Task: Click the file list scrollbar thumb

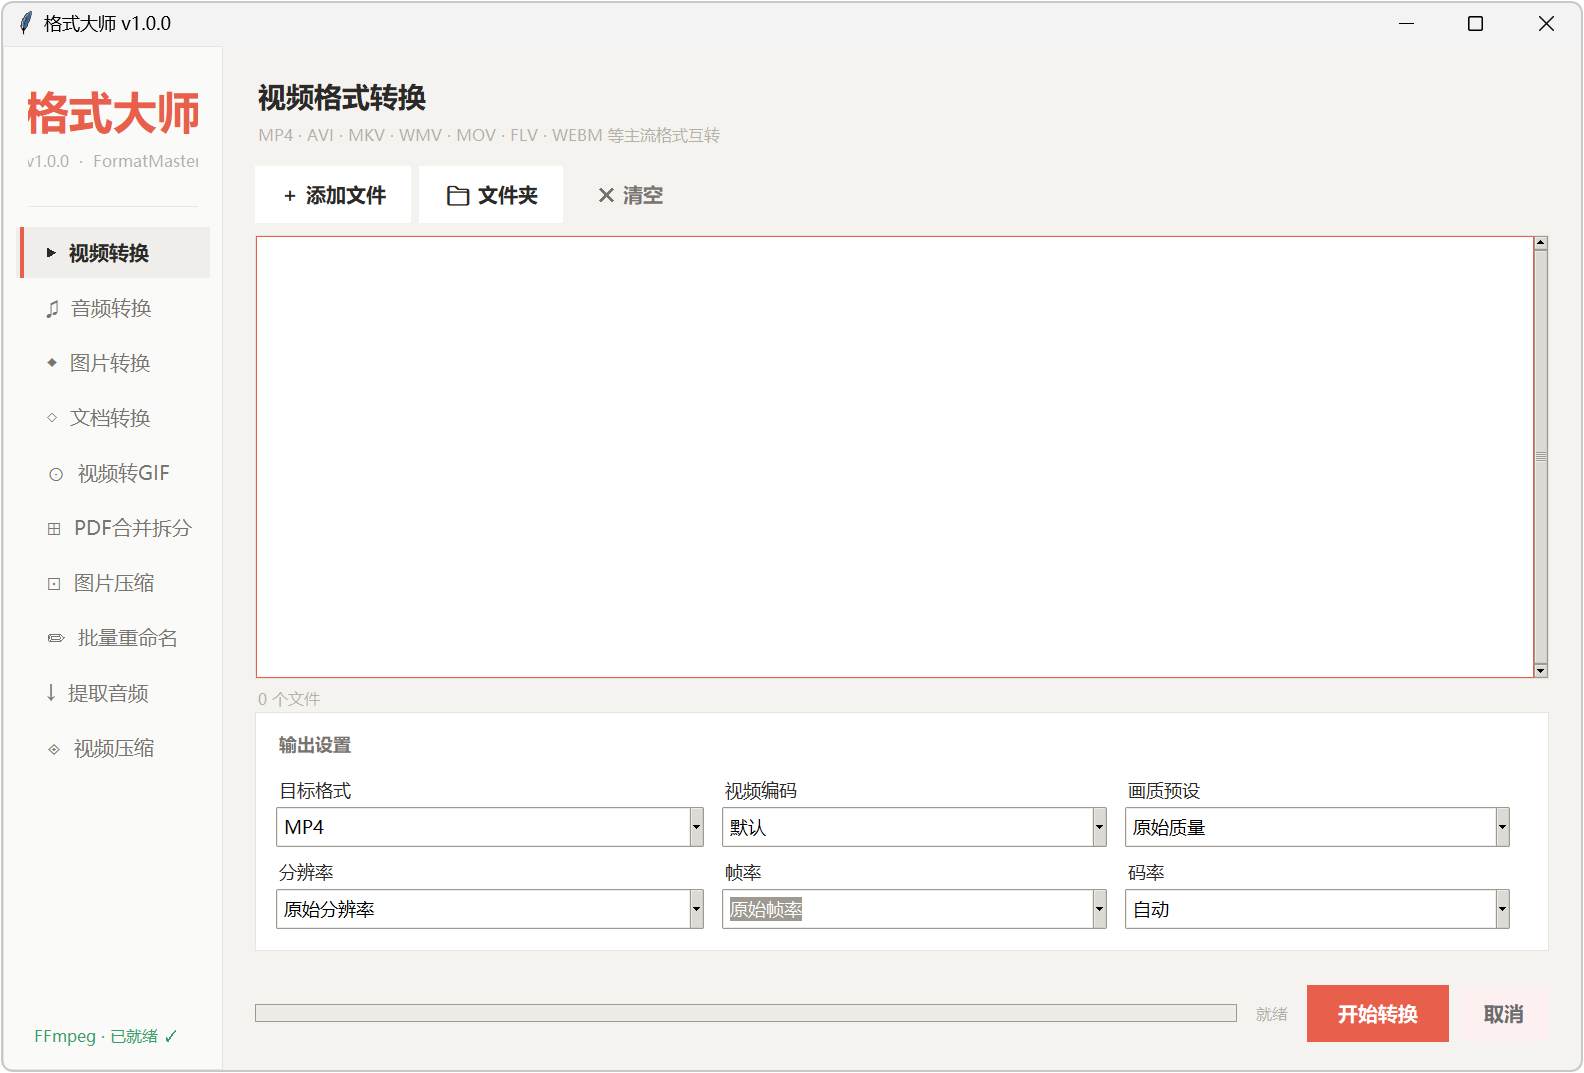Action: tap(1541, 457)
